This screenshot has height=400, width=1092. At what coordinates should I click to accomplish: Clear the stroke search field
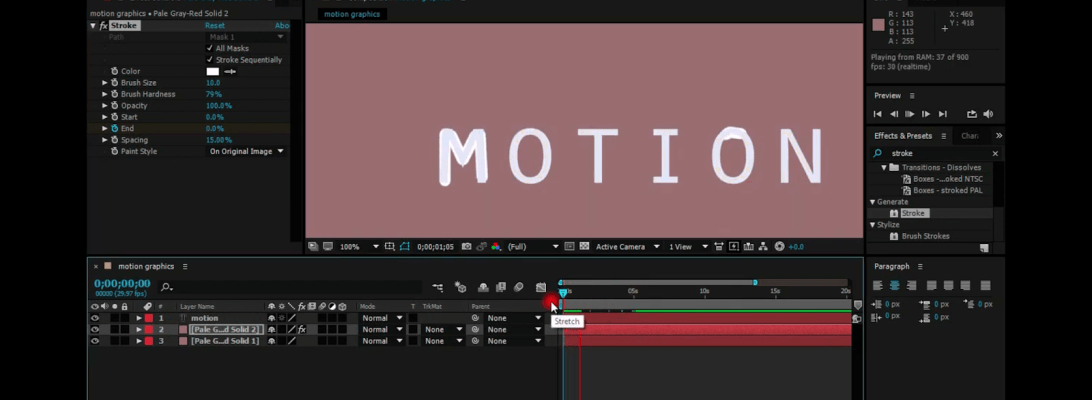(x=995, y=154)
